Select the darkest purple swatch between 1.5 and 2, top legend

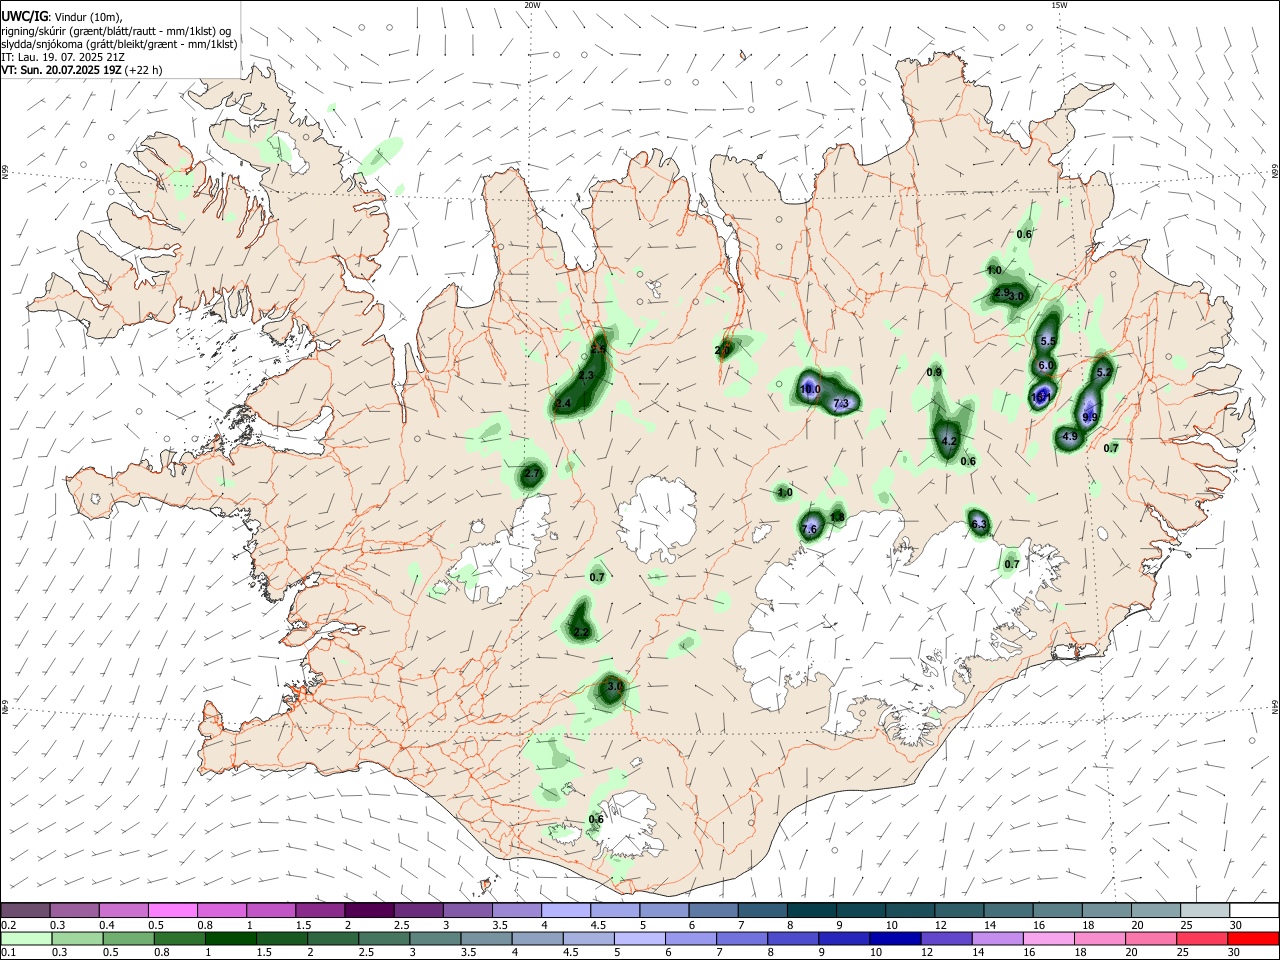tap(369, 910)
